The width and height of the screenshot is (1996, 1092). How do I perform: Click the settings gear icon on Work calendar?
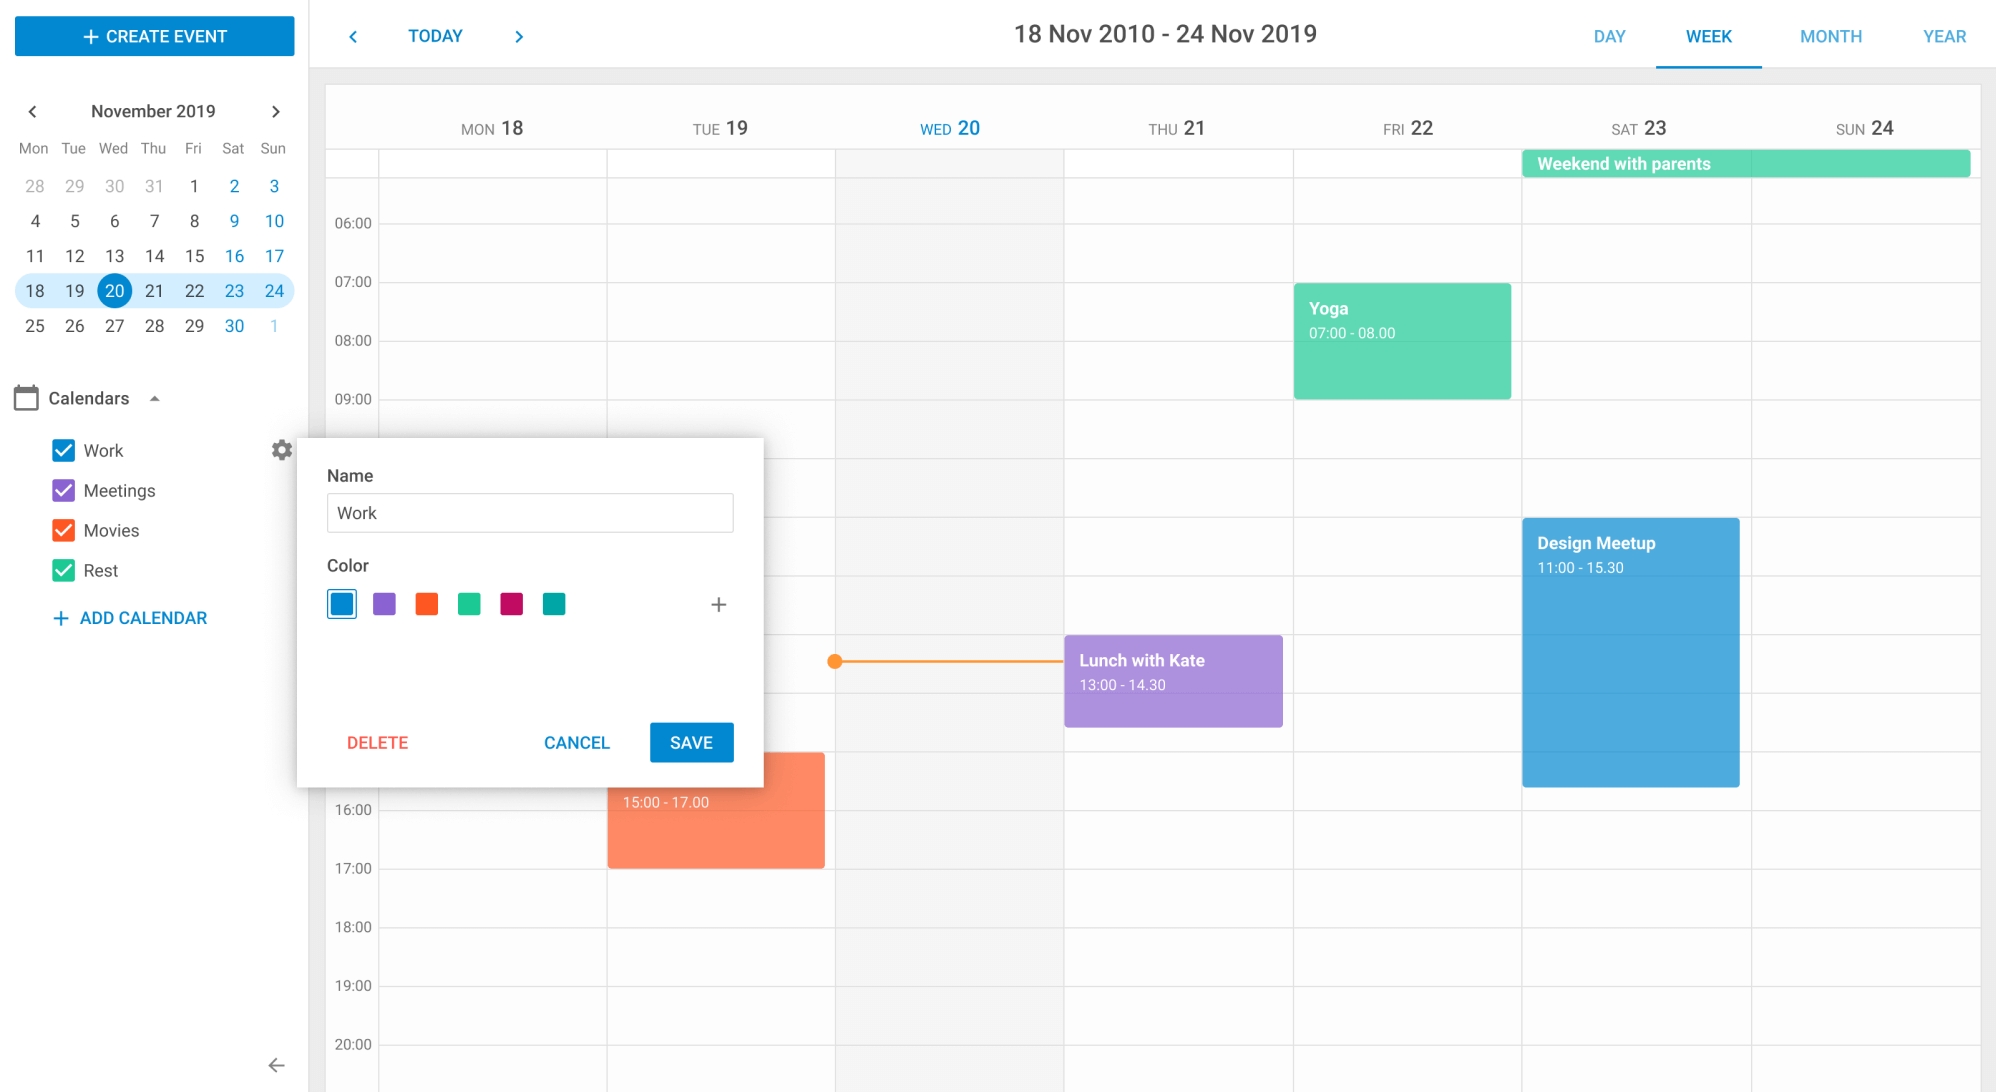(282, 449)
